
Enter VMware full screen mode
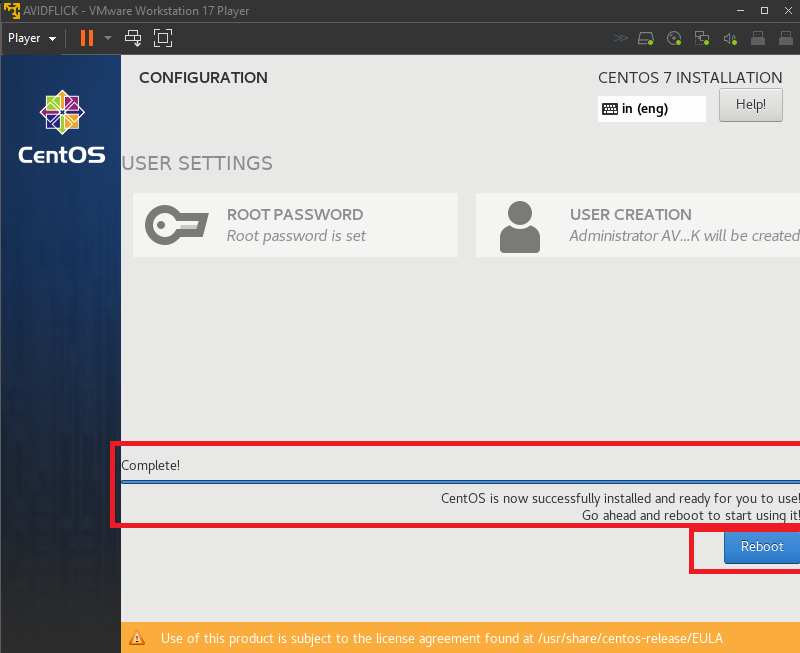pyautogui.click(x=163, y=38)
